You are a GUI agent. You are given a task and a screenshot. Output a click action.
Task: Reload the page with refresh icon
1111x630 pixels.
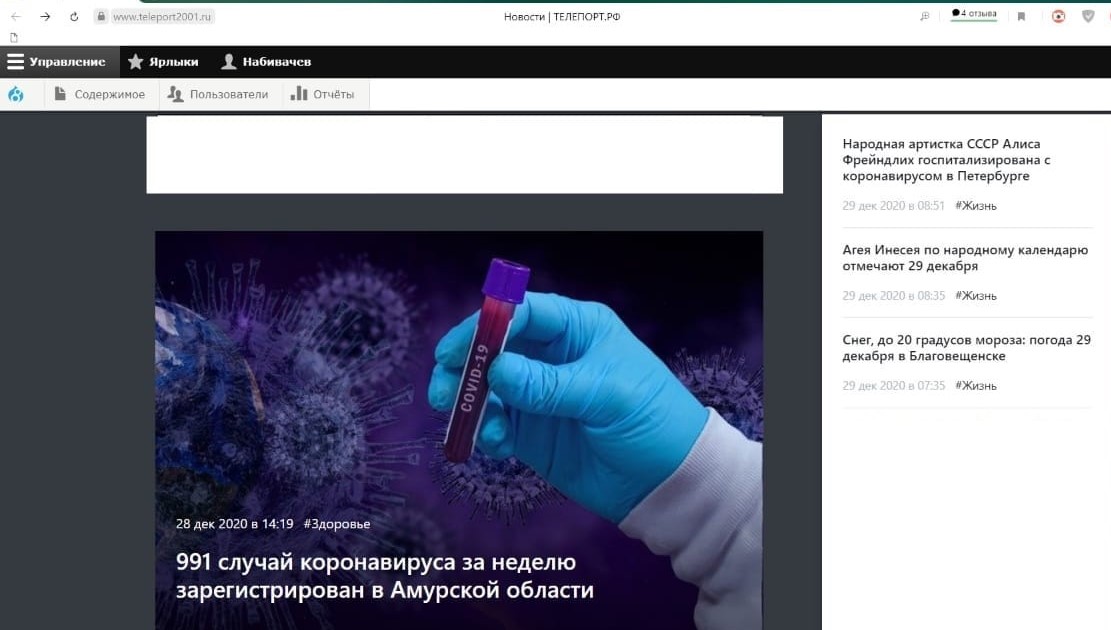[74, 16]
